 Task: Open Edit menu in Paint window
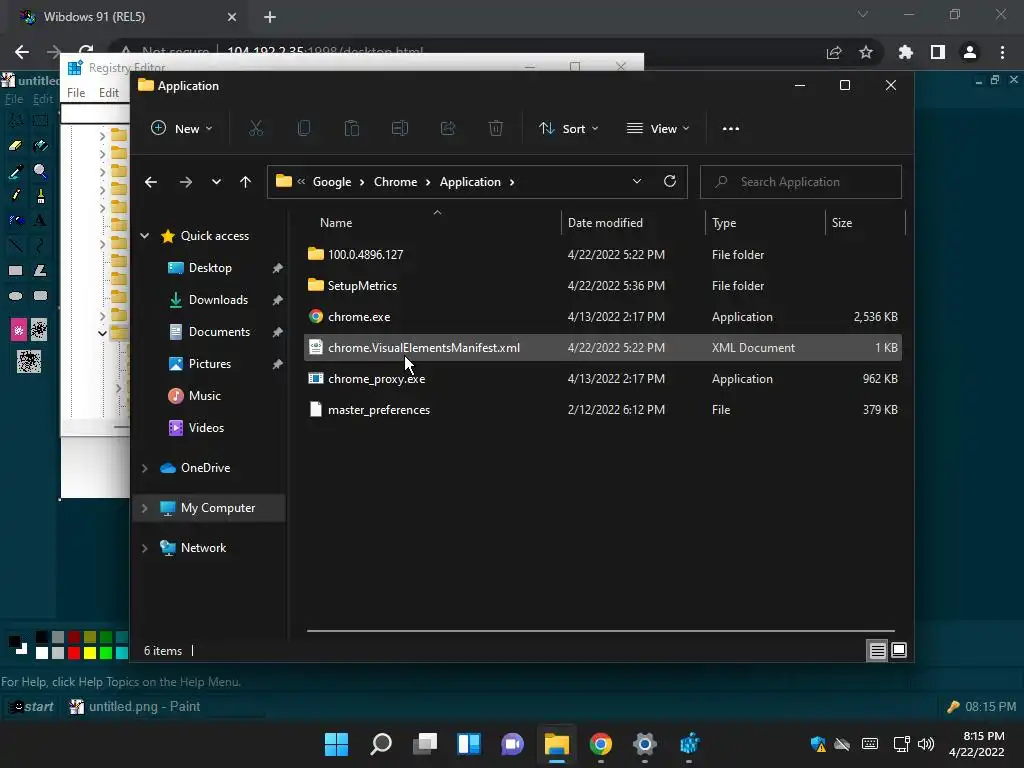click(43, 99)
